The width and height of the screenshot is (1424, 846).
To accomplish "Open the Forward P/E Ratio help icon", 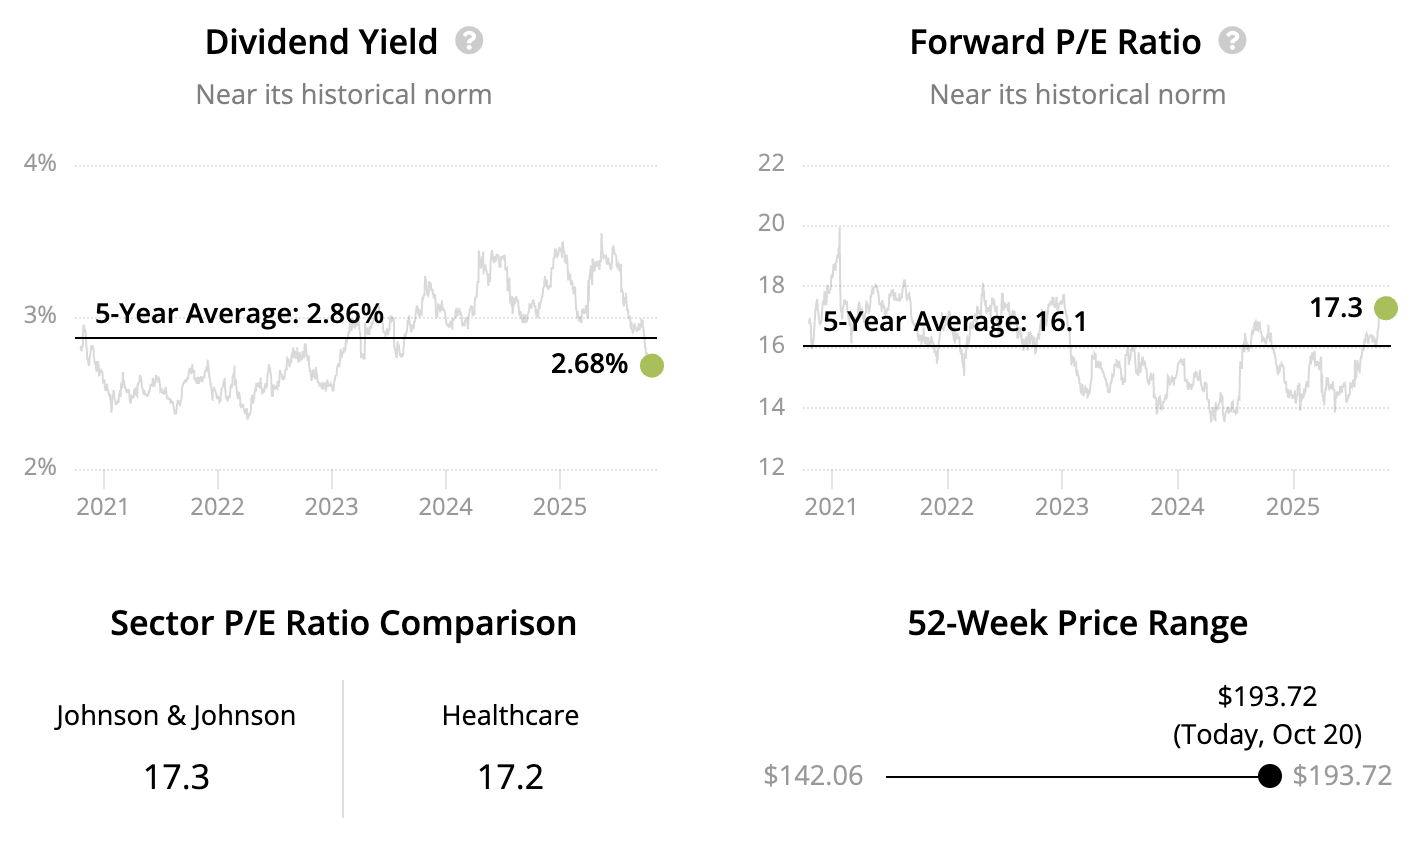I will [1233, 41].
